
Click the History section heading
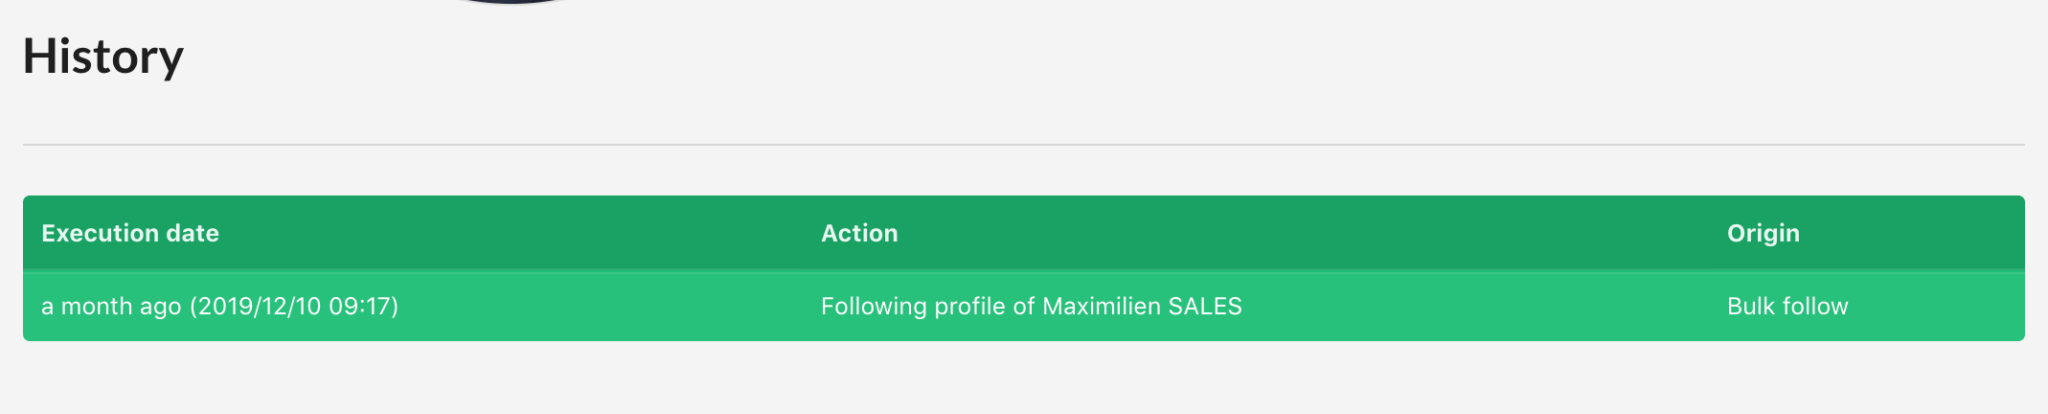[x=103, y=57]
